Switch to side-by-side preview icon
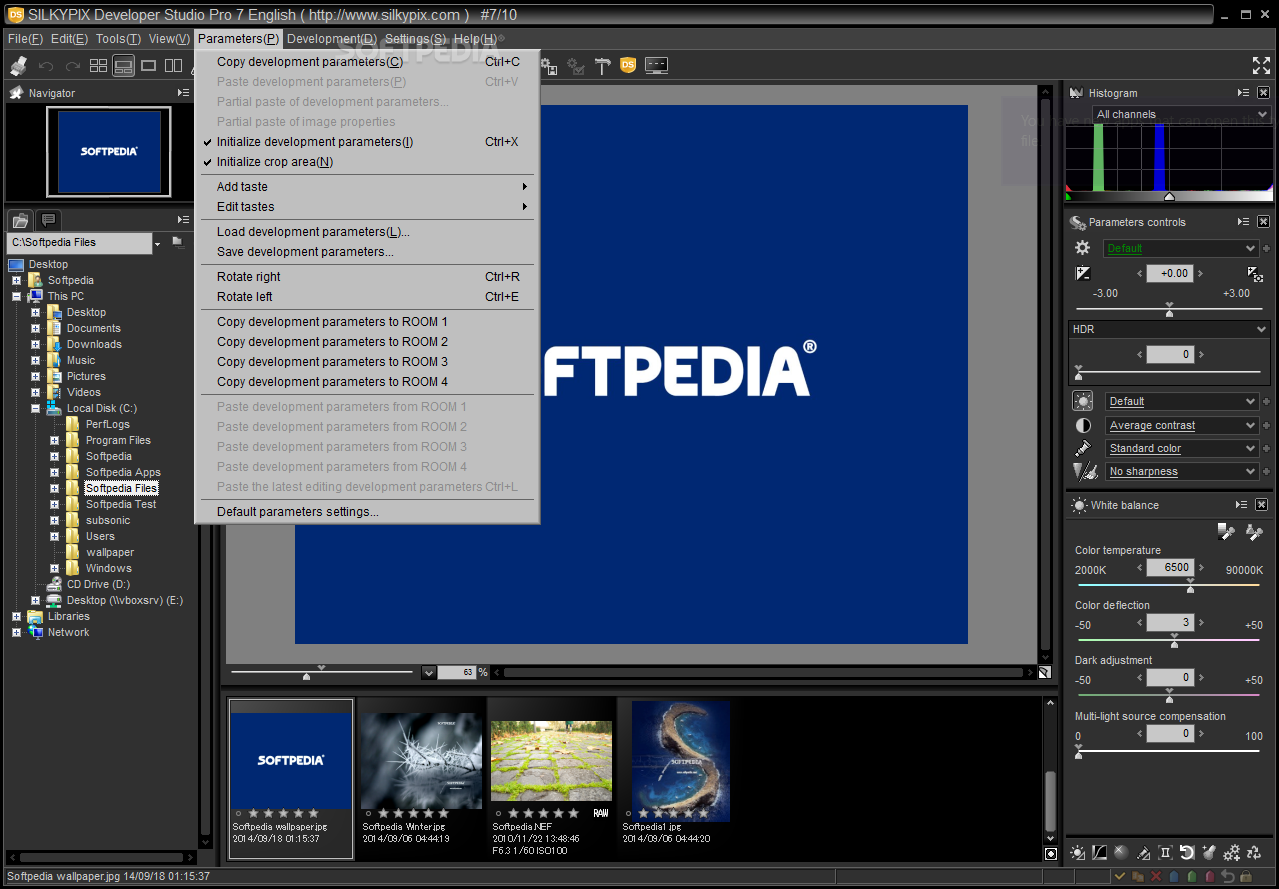 click(173, 66)
